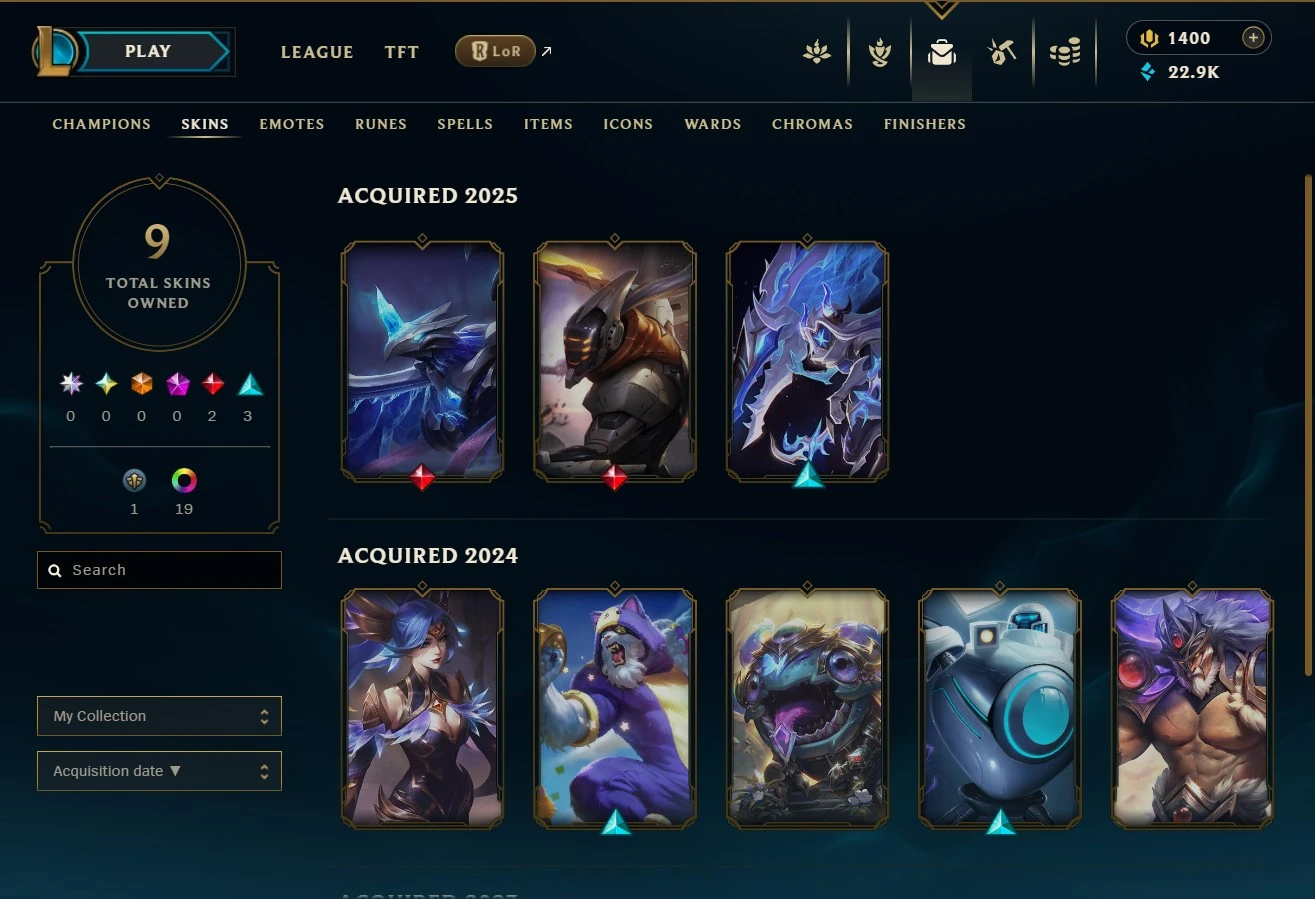The width and height of the screenshot is (1315, 899).
Task: Select the purple cat-hoodie skin thumbnail
Action: 615,708
